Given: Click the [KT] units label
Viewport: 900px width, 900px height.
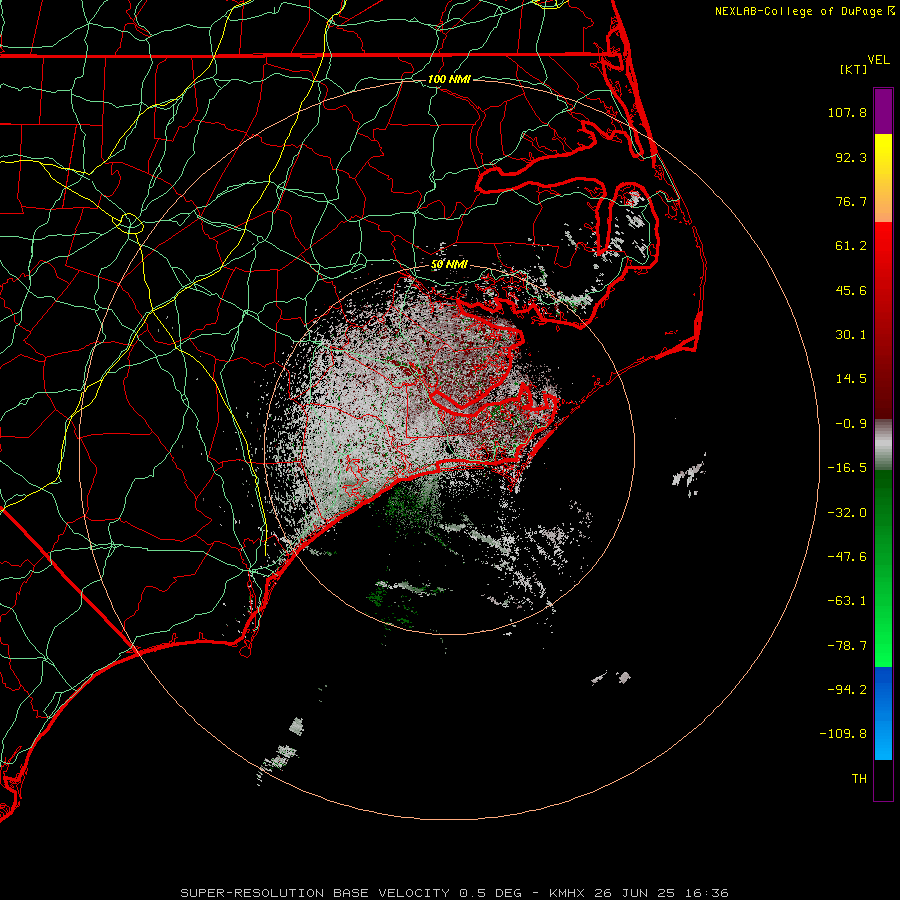Looking at the screenshot, I should coord(854,69).
